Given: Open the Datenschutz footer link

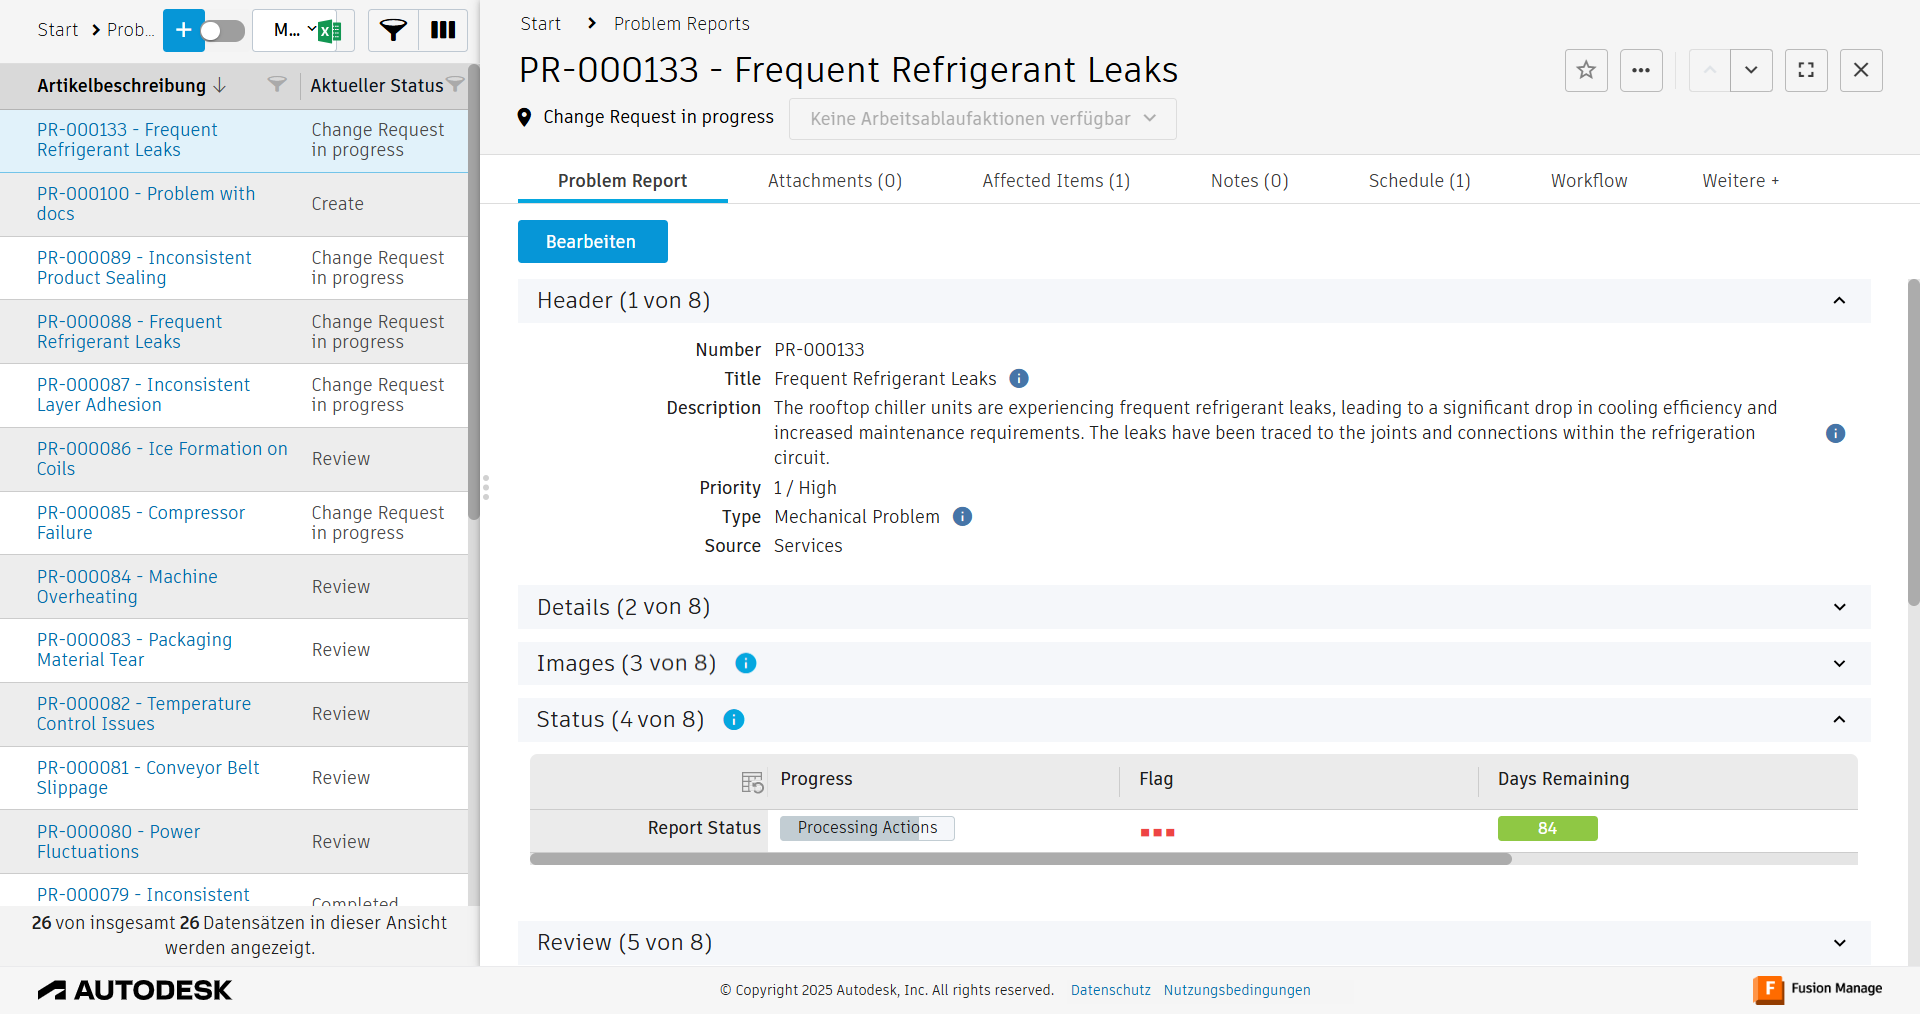Looking at the screenshot, I should [1111, 990].
